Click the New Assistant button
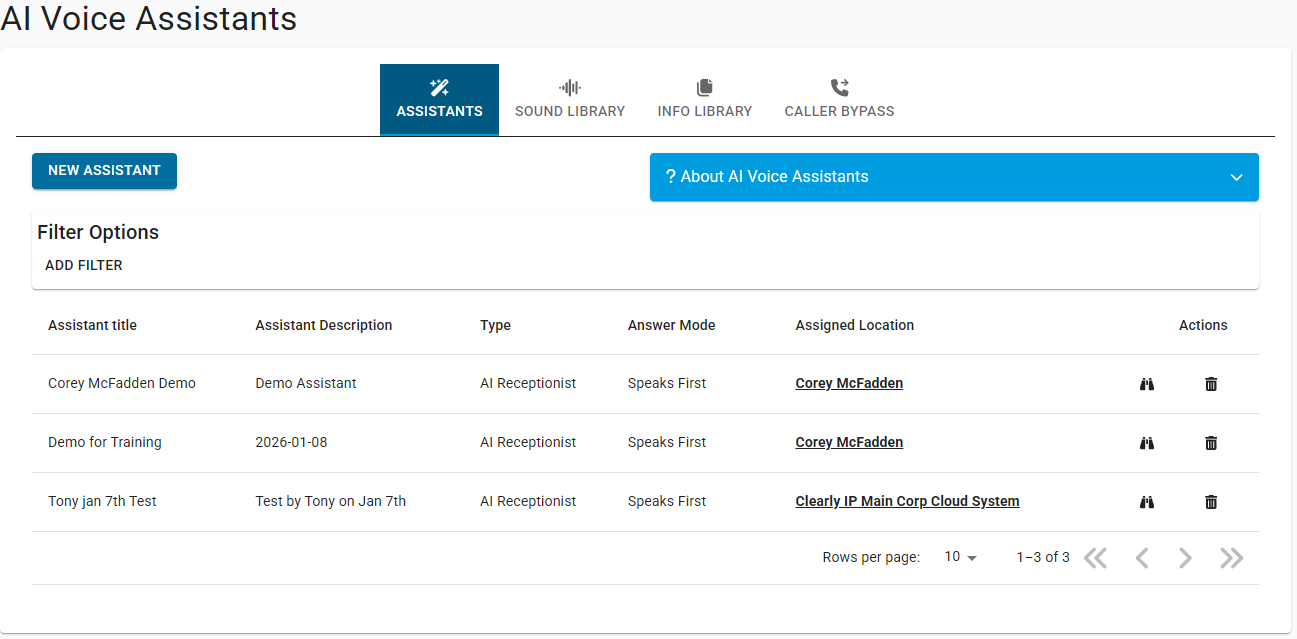The width and height of the screenshot is (1297, 639). [x=104, y=171]
